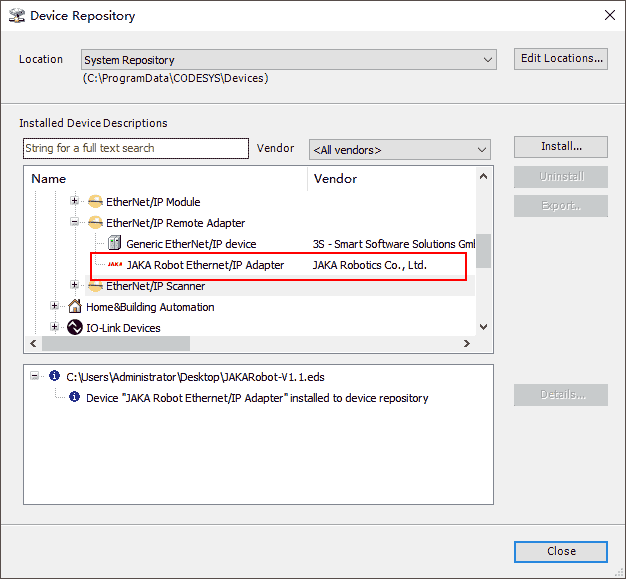
Task: Click the info icon beside the installed device message
Action: [x=74, y=398]
